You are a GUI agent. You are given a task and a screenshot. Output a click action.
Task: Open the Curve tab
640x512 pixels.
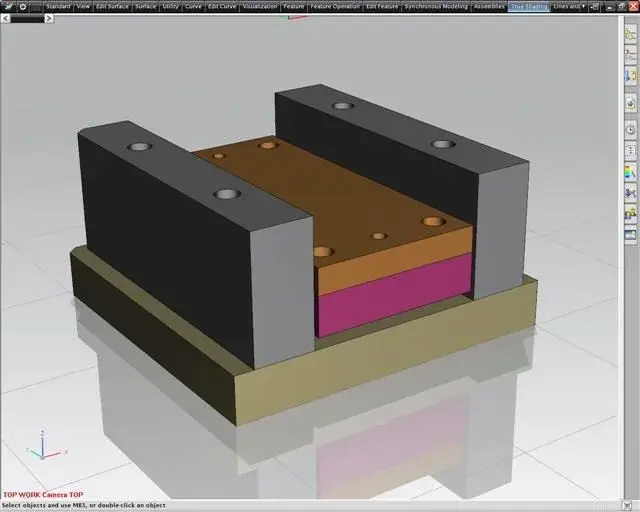click(x=193, y=7)
